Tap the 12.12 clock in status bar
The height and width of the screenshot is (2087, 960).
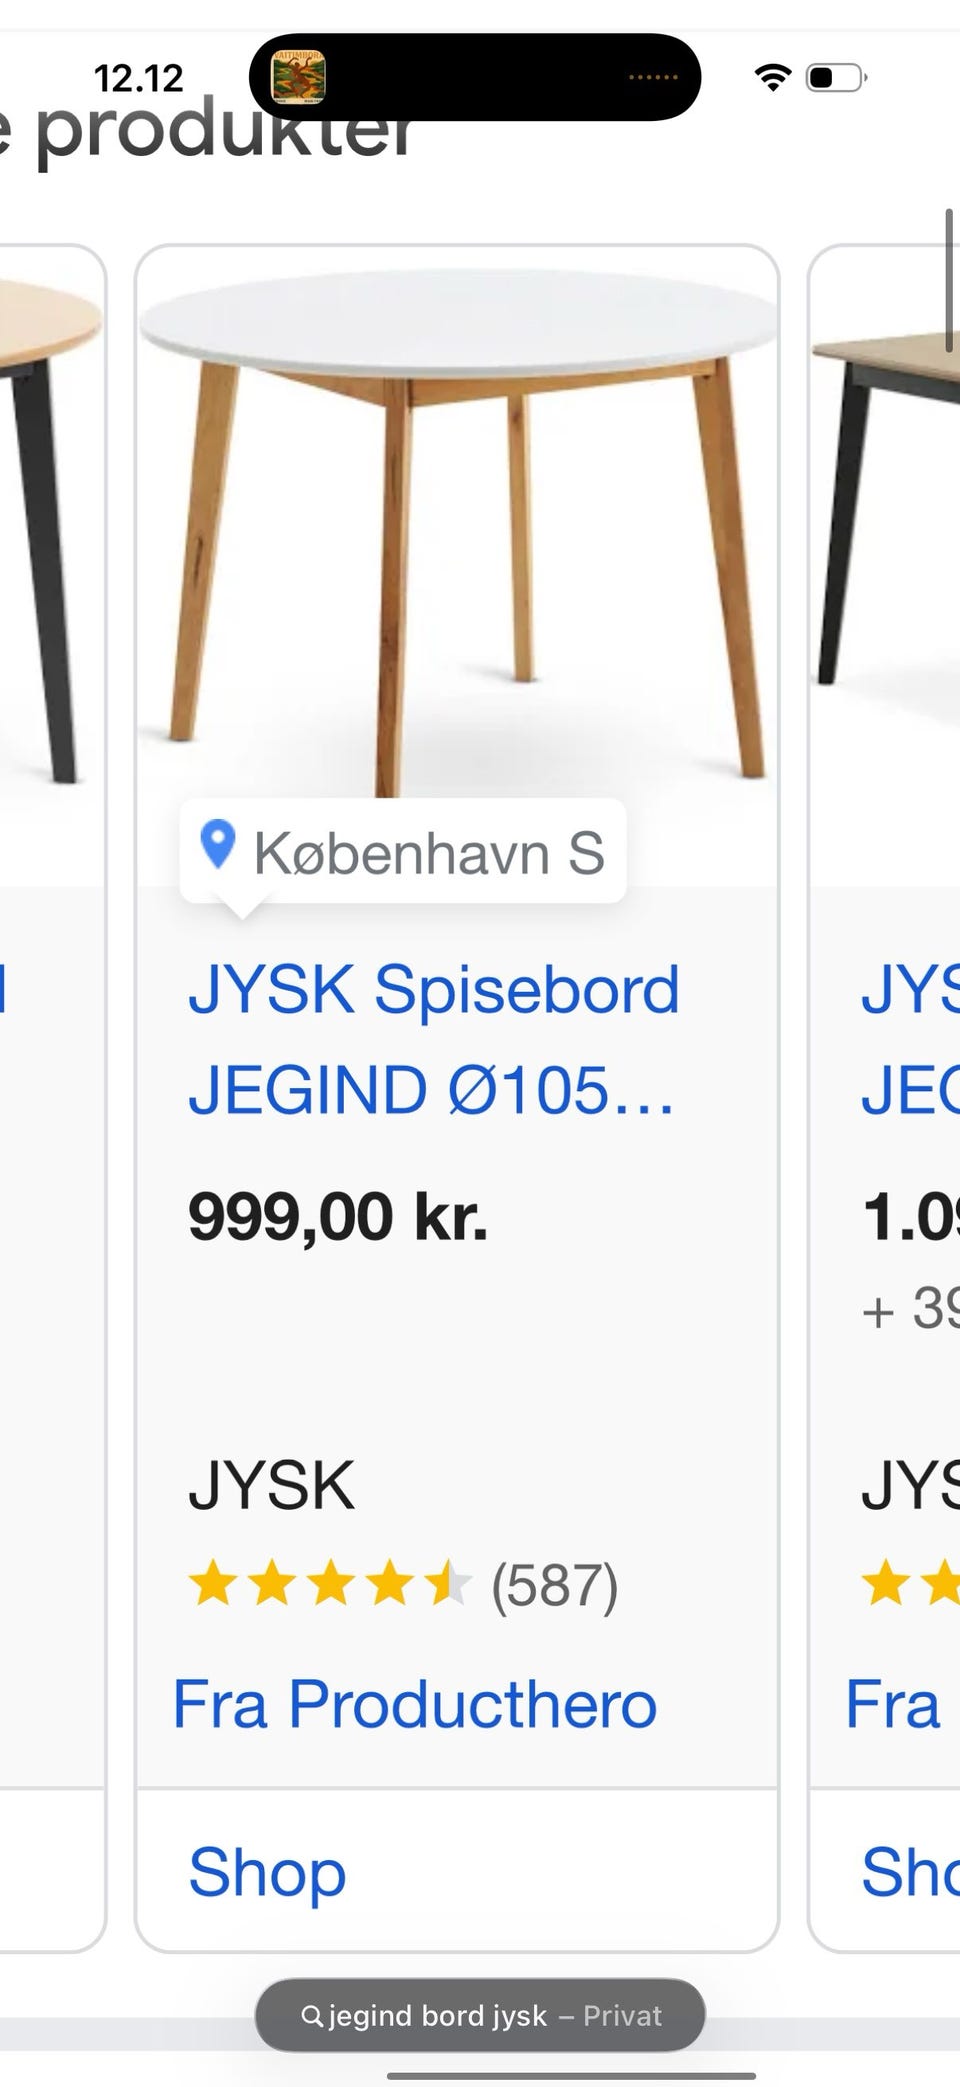(139, 78)
